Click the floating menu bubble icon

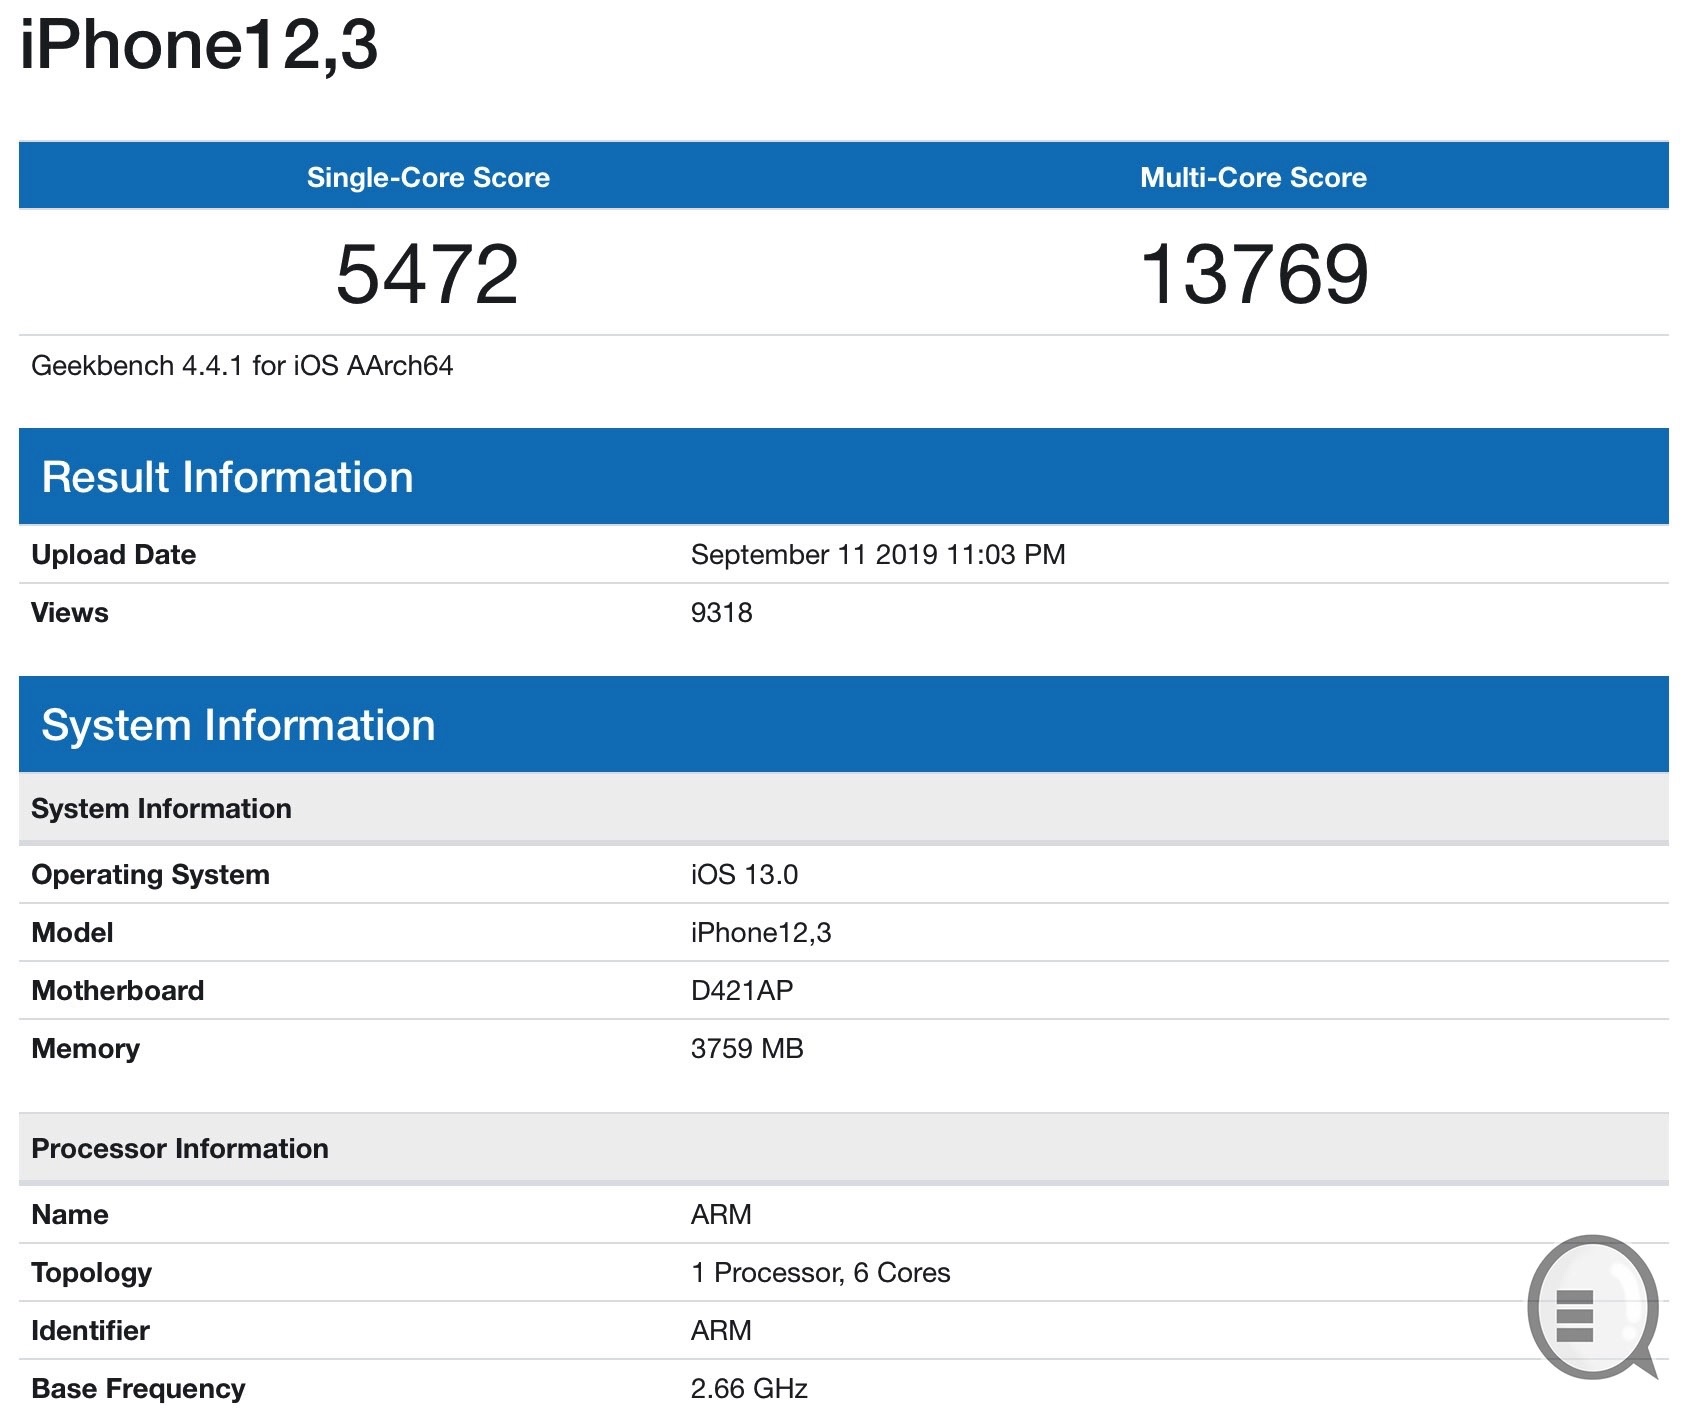1593,1308
